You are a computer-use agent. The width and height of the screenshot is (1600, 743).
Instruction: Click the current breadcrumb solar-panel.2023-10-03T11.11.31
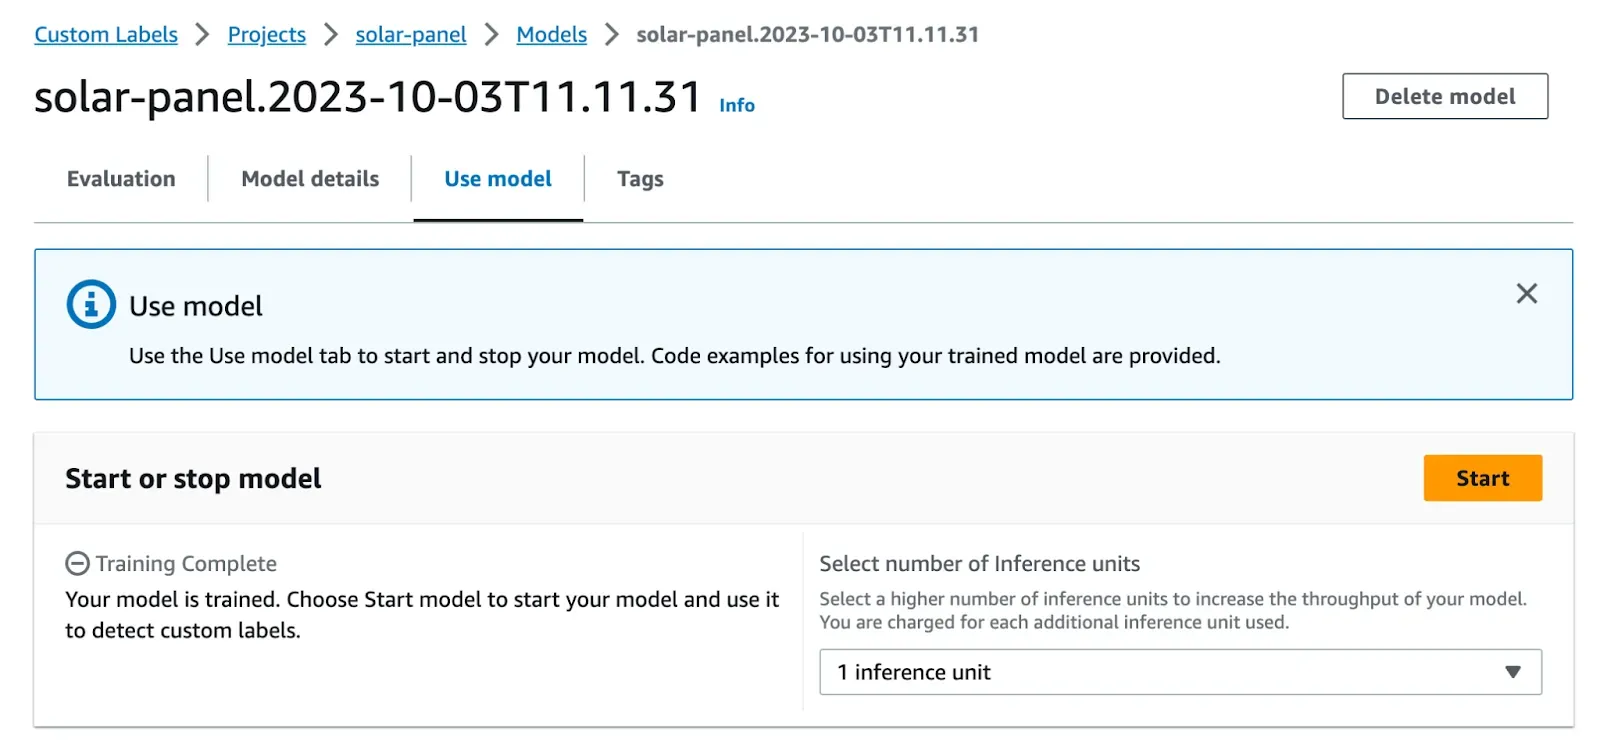[x=807, y=34]
